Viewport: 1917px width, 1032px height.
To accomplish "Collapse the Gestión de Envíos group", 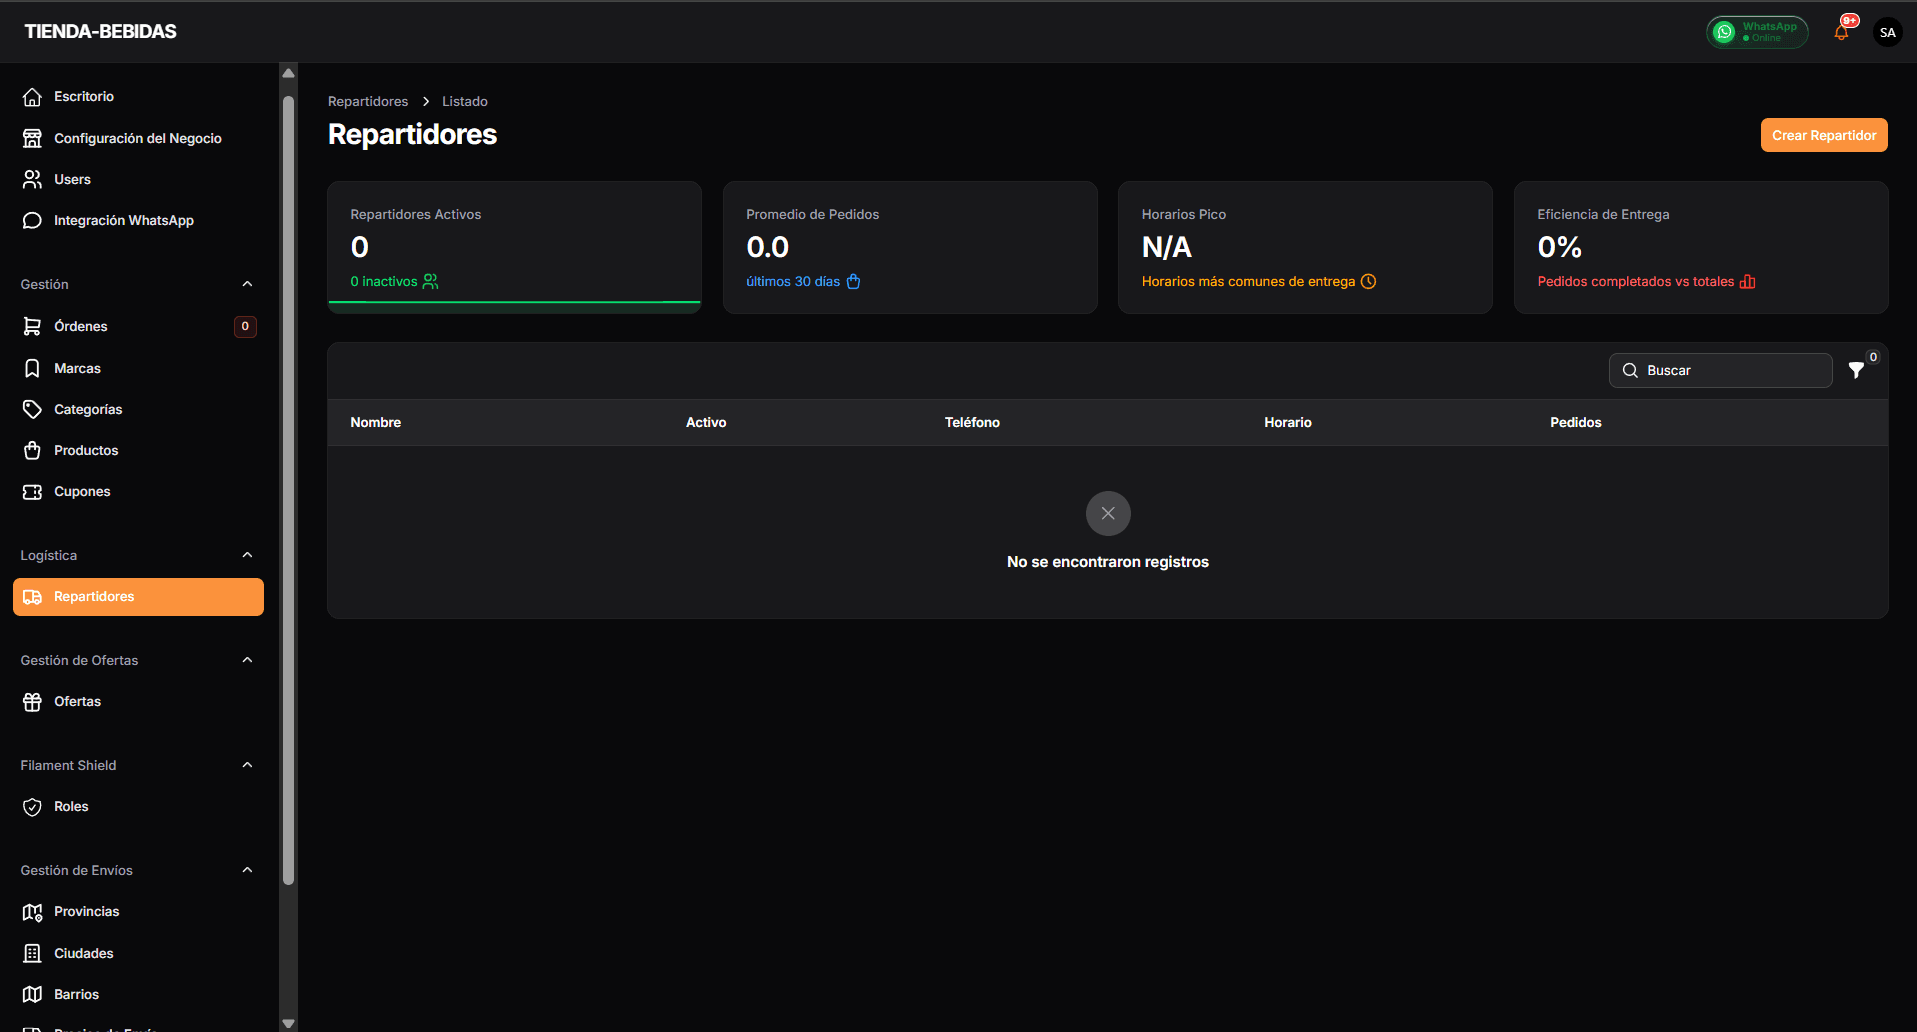I will point(247,870).
